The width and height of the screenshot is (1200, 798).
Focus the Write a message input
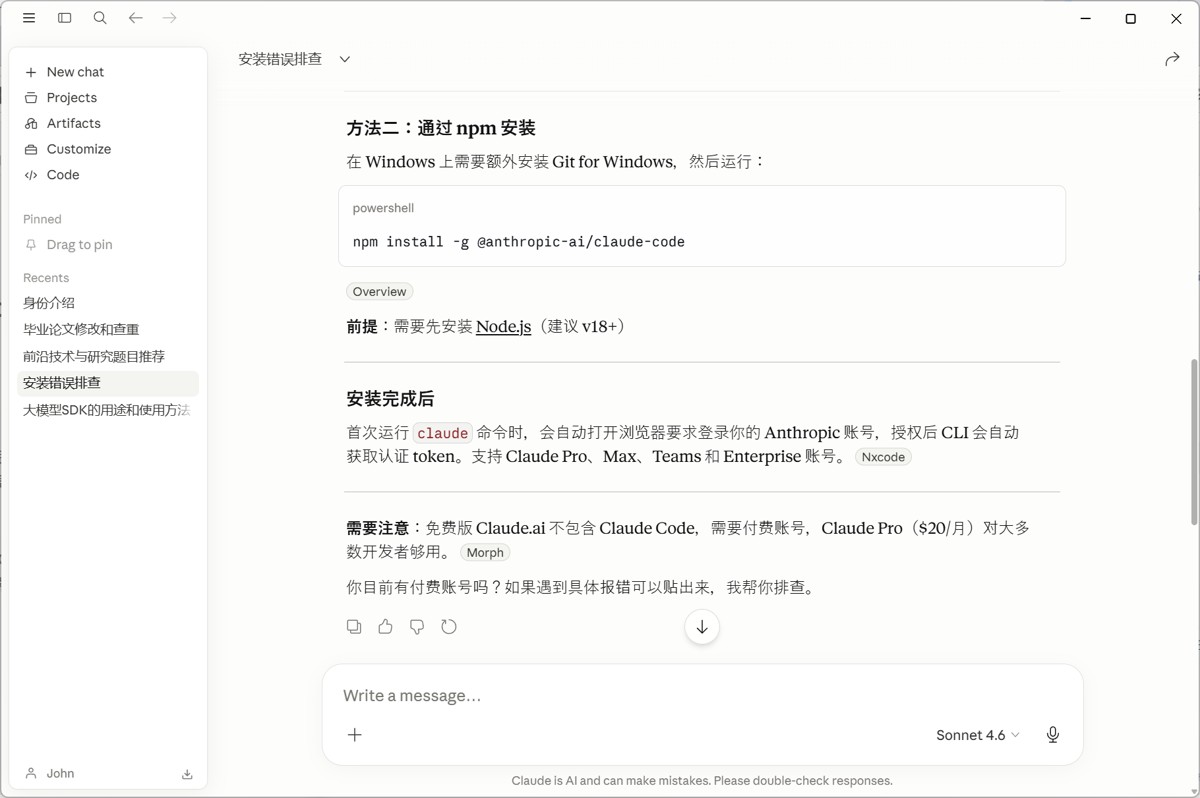[702, 696]
